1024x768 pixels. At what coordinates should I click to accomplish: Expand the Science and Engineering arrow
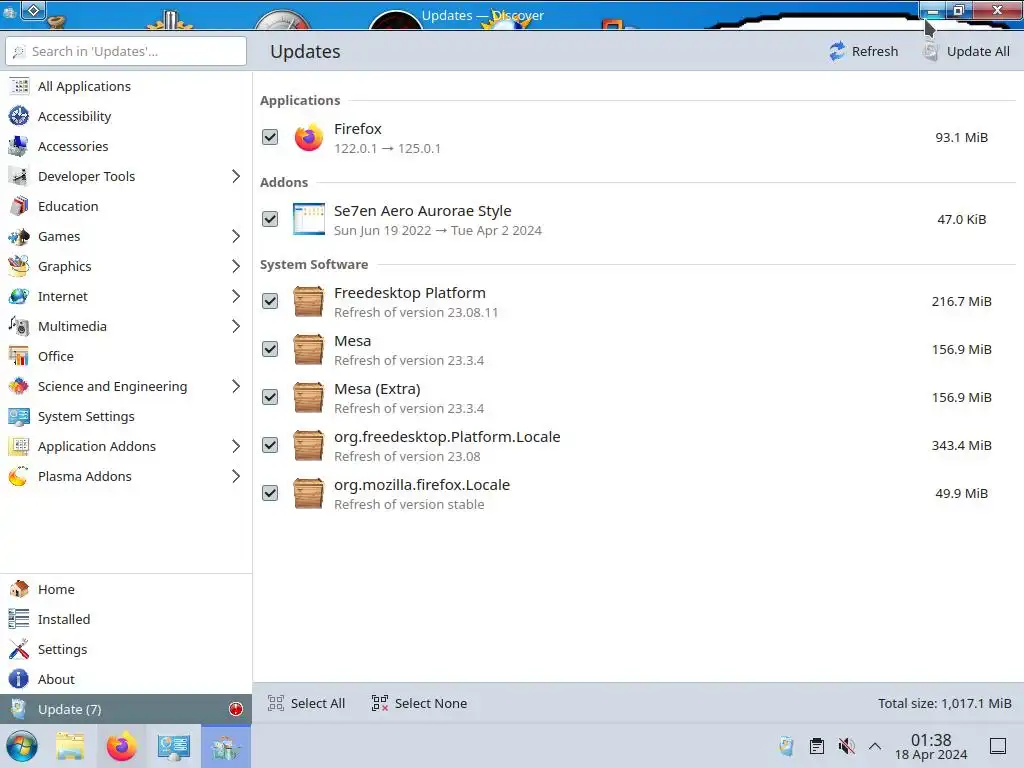236,387
